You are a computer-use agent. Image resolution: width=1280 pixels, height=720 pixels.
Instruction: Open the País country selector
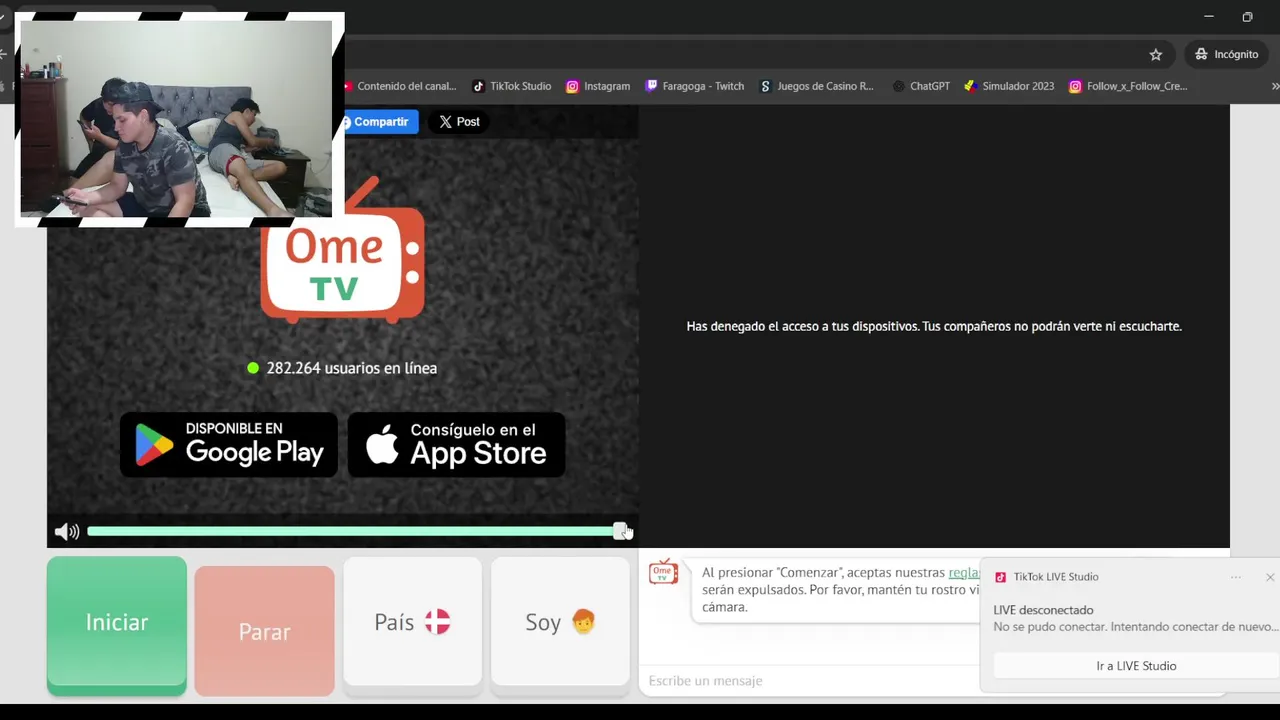pyautogui.click(x=412, y=622)
